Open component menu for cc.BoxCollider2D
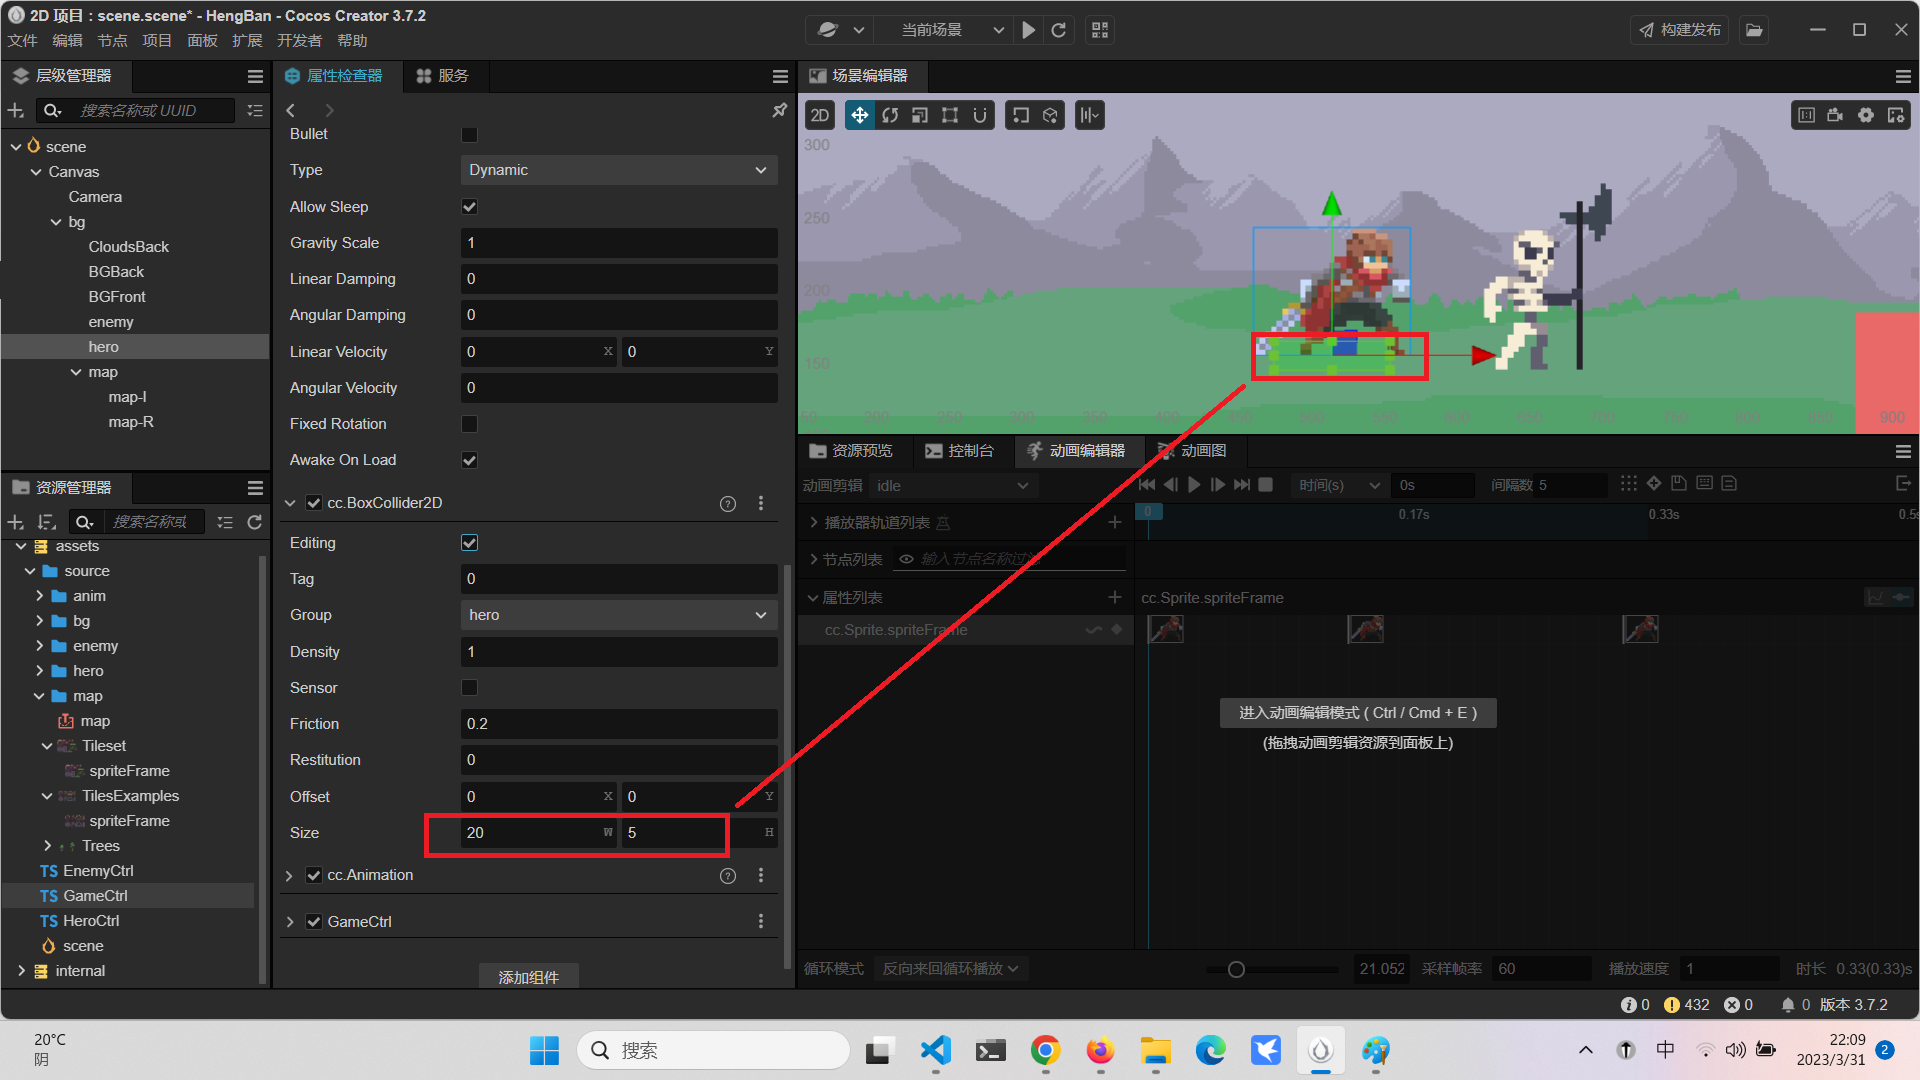The height and width of the screenshot is (1080, 1920). pos(761,503)
